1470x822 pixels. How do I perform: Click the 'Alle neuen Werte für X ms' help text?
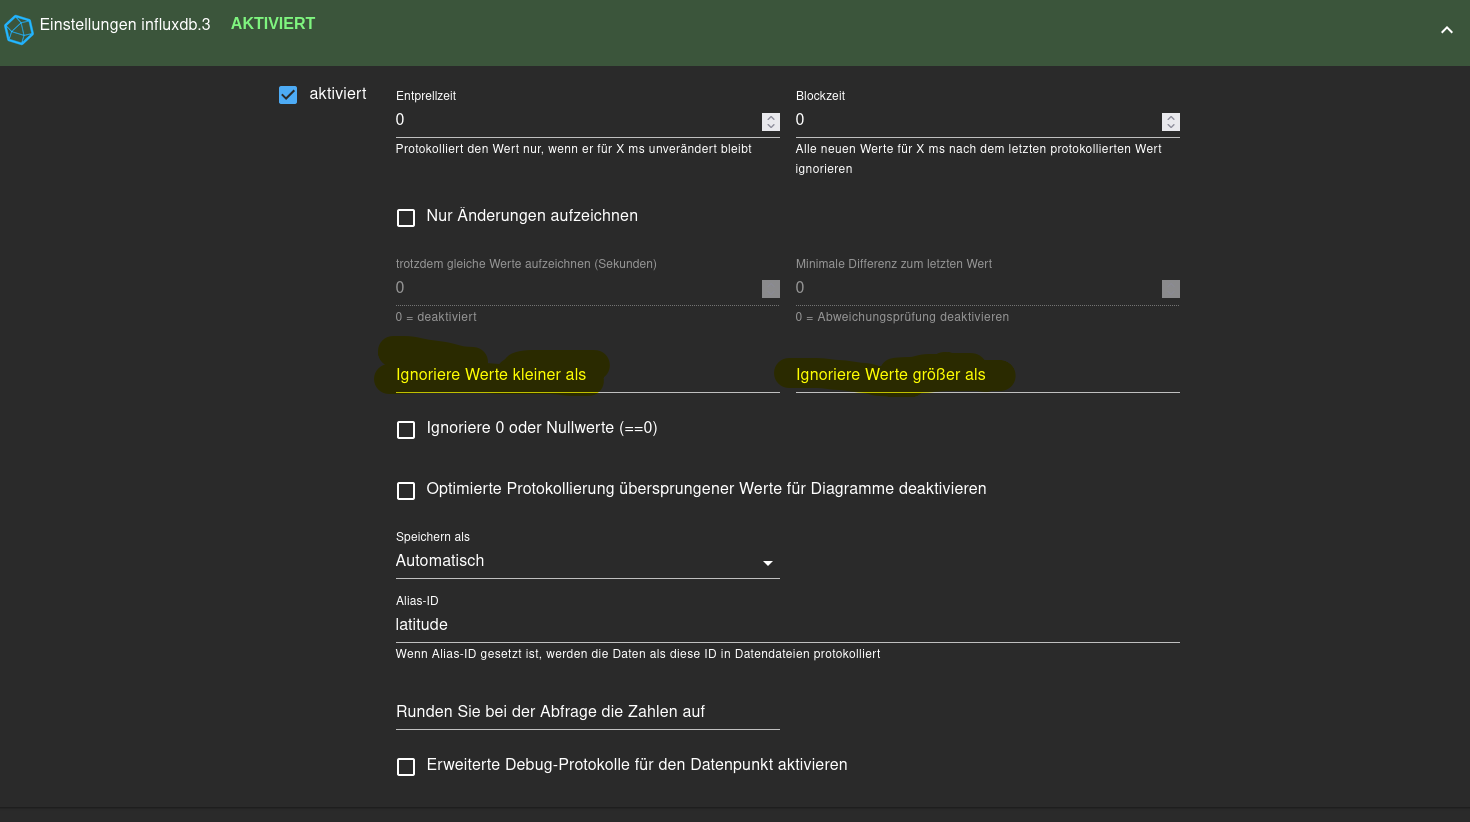click(979, 159)
